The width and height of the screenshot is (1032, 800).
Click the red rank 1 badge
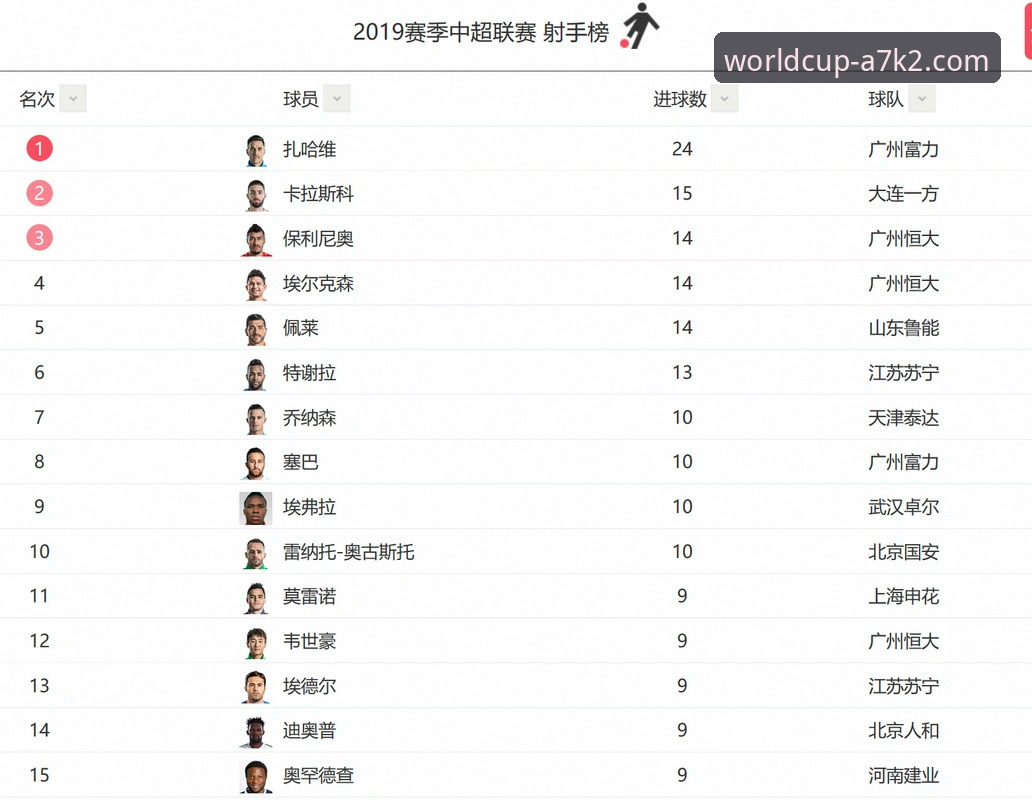click(x=39, y=149)
